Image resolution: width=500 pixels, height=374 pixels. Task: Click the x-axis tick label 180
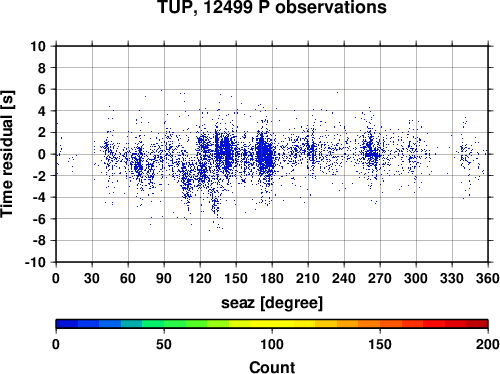tap(272, 278)
